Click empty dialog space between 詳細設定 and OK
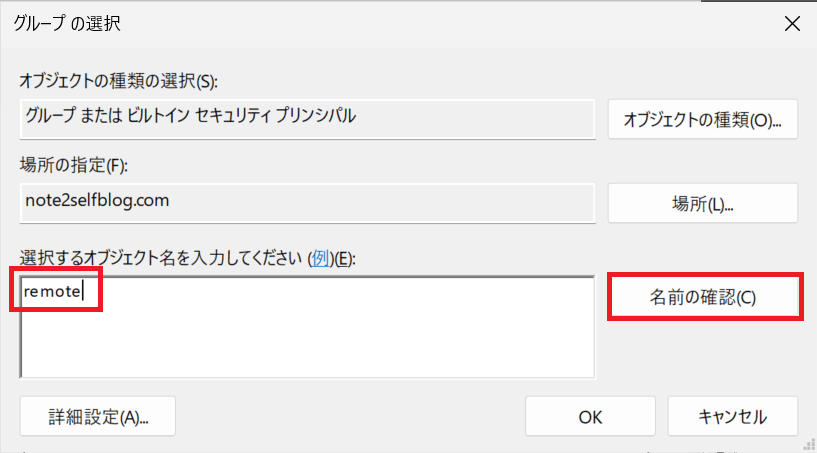 tap(350, 416)
